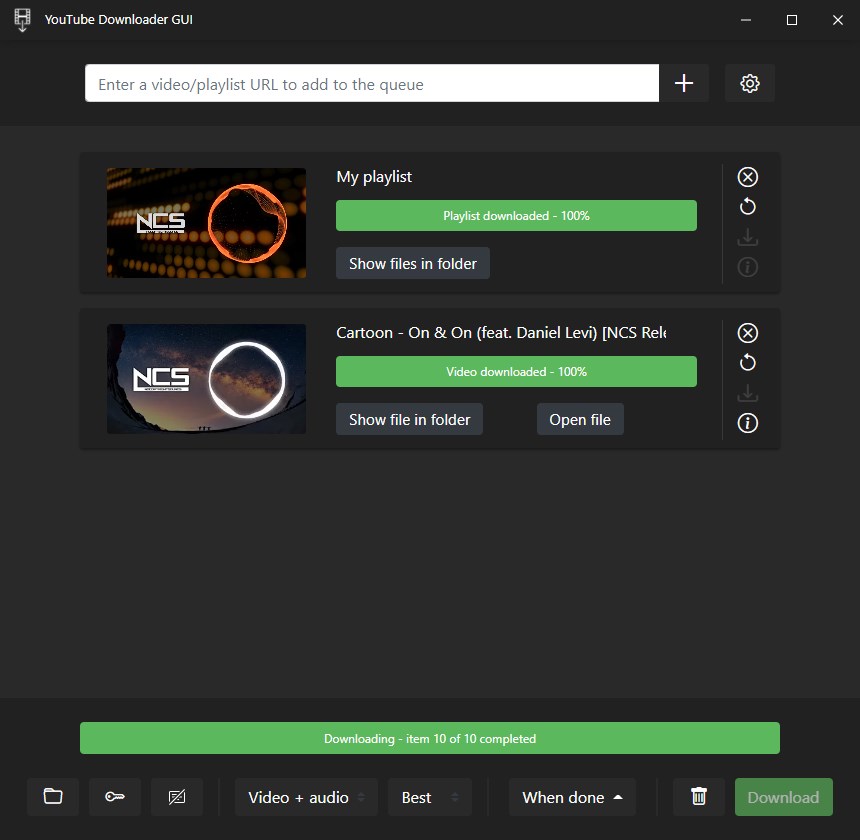Image resolution: width=860 pixels, height=840 pixels.
Task: Click download arrow icon for My playlist
Action: (748, 237)
